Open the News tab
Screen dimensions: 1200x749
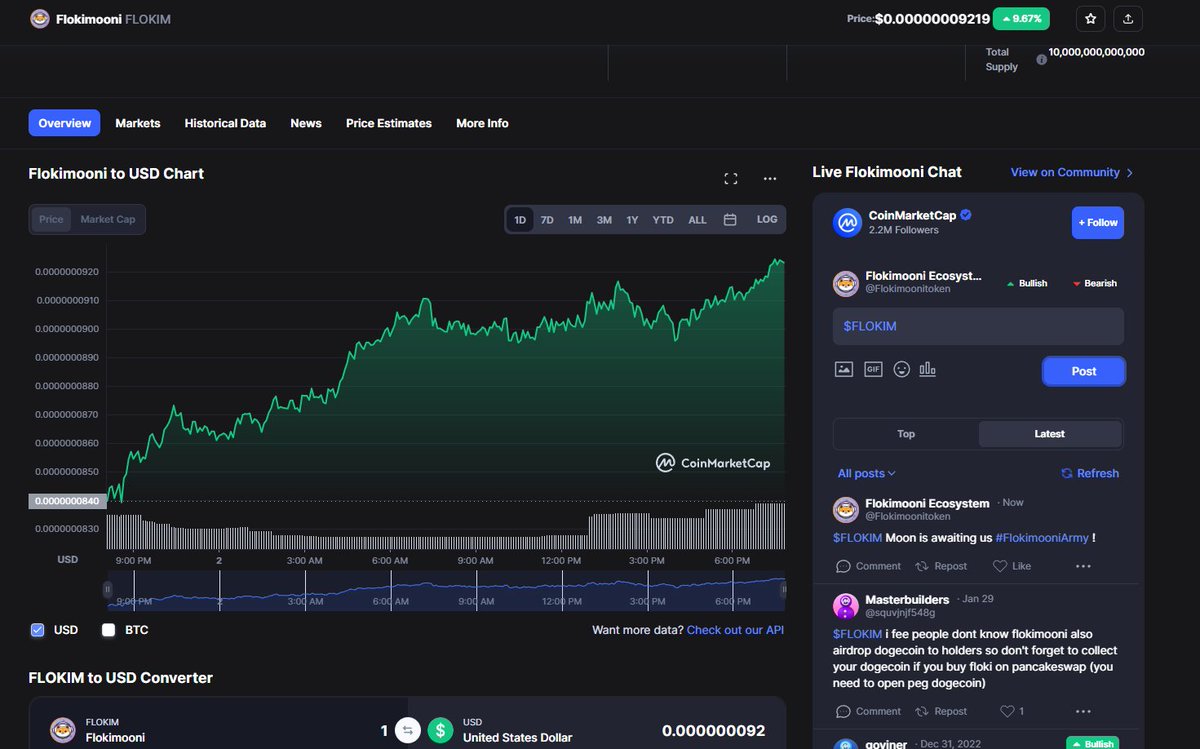point(306,123)
